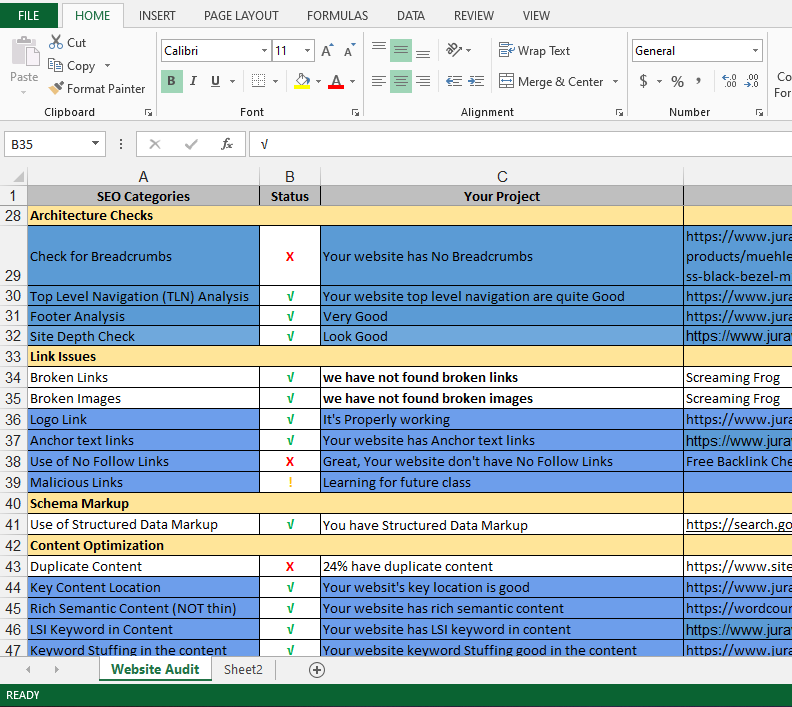Viewport: 792px width, 707px height.
Task: Click the Borders icon in Font group
Action: (x=259, y=81)
